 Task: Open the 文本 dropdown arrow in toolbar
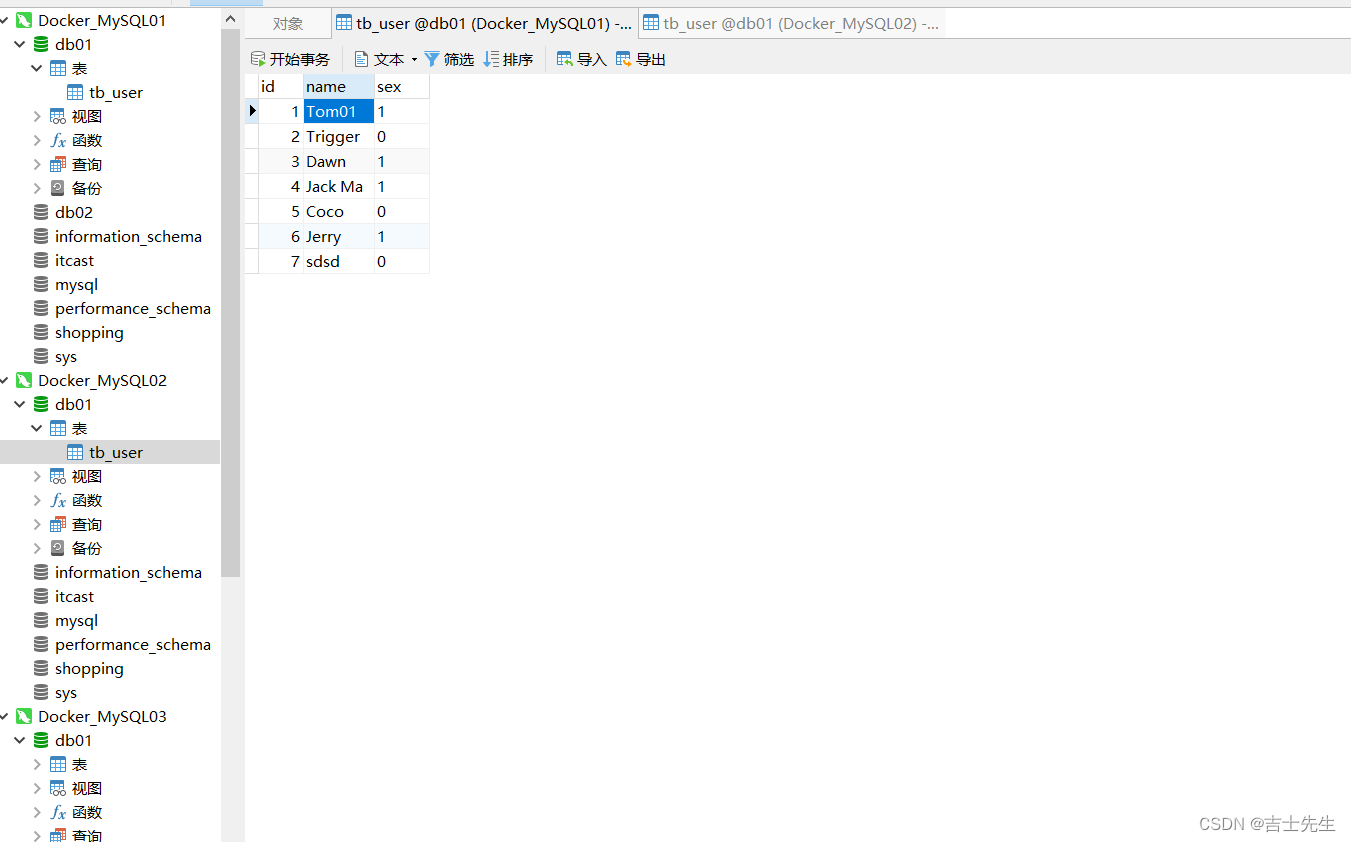point(414,60)
